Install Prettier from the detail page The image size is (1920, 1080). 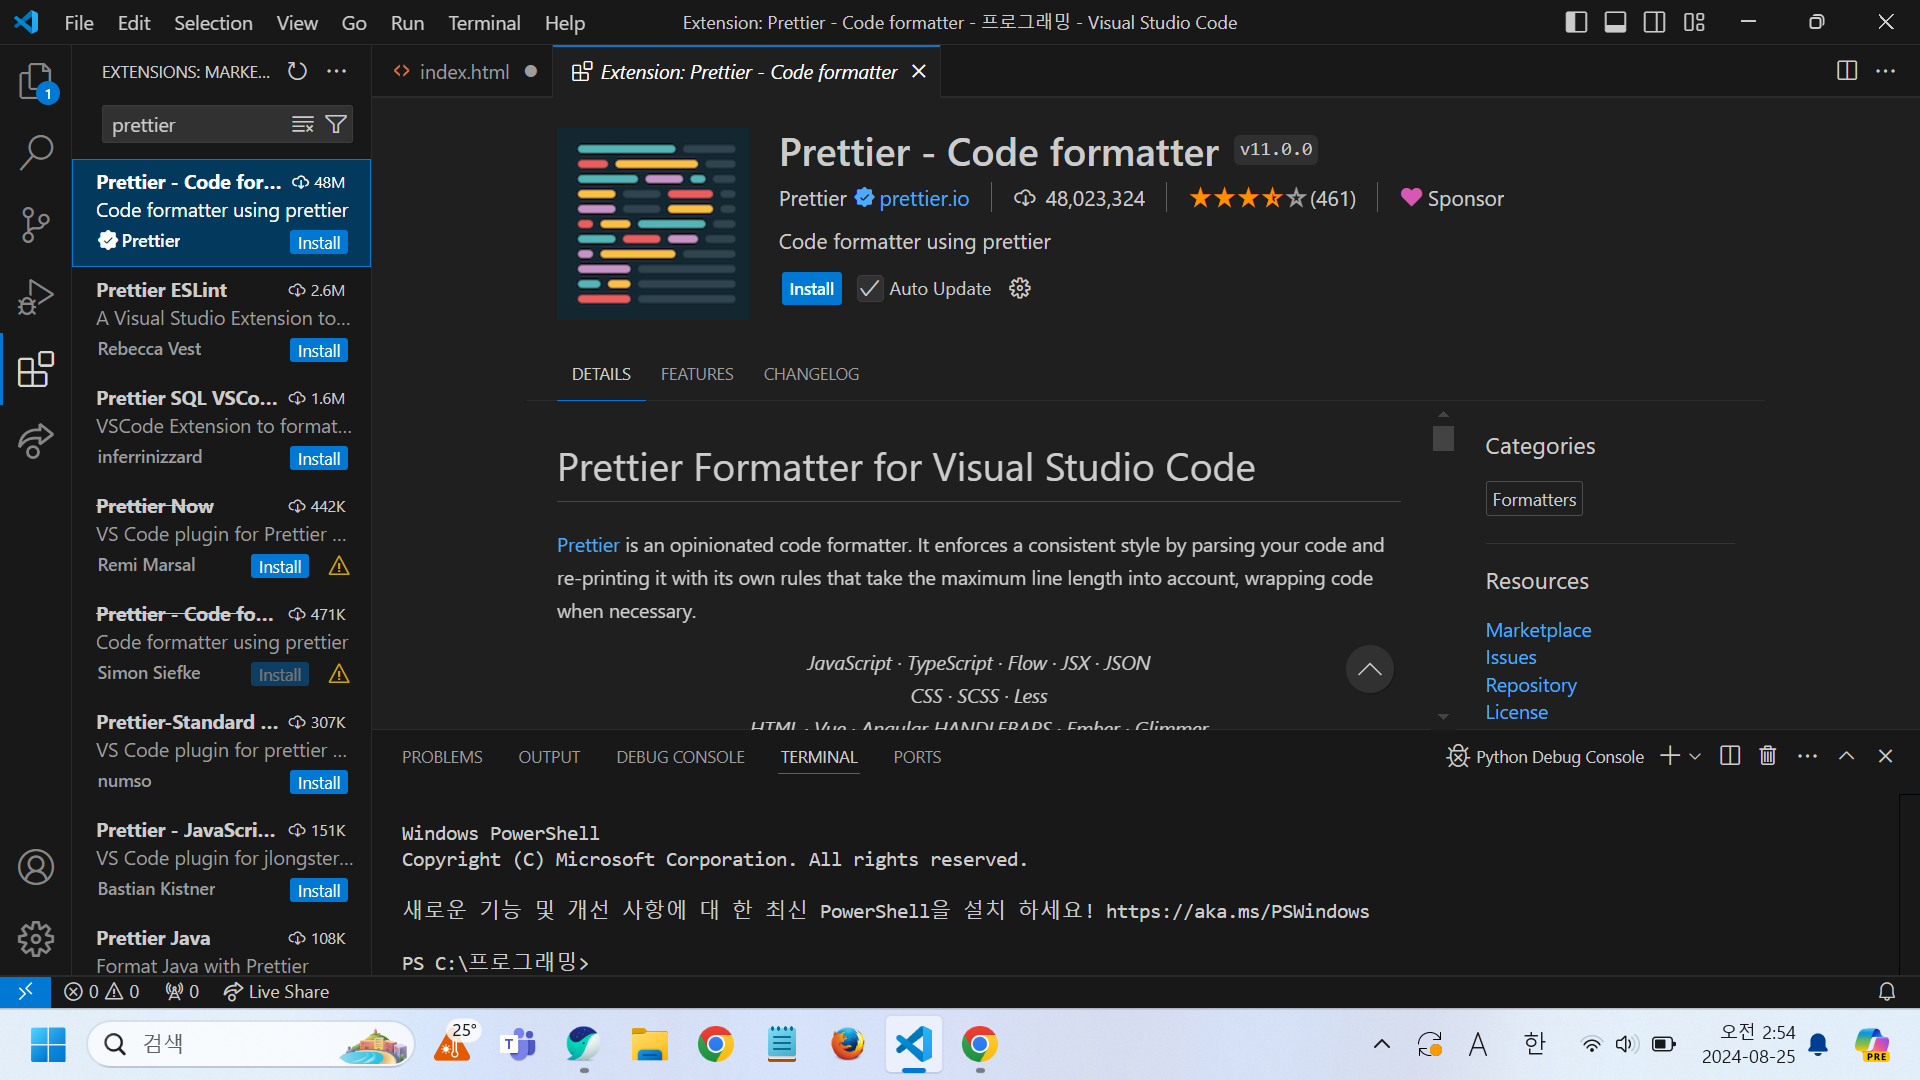[x=811, y=289]
